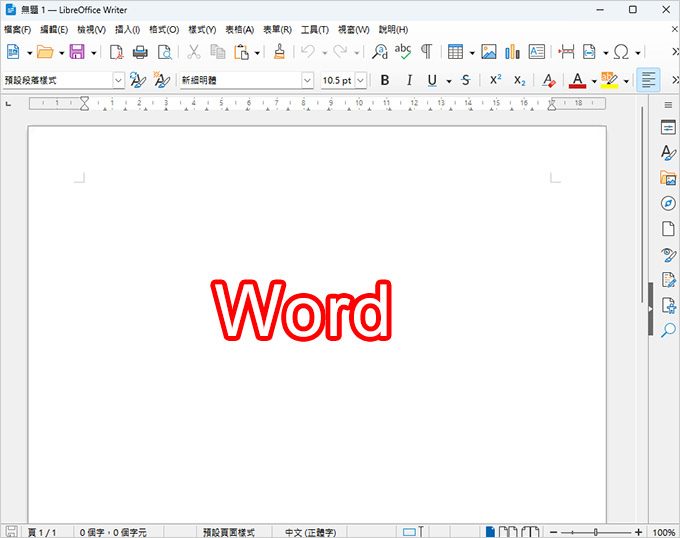Open the 檢視(V) menu
The height and width of the screenshot is (538, 680).
(x=92, y=29)
